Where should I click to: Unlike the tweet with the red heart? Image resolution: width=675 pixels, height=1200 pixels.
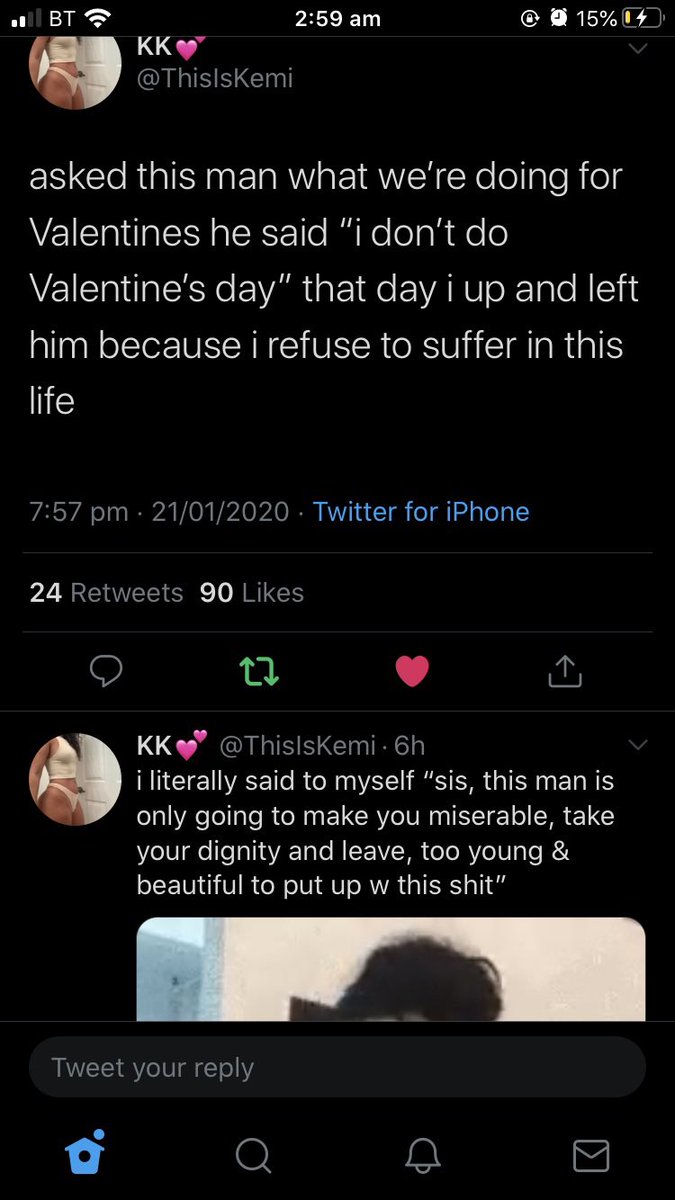[x=412, y=672]
